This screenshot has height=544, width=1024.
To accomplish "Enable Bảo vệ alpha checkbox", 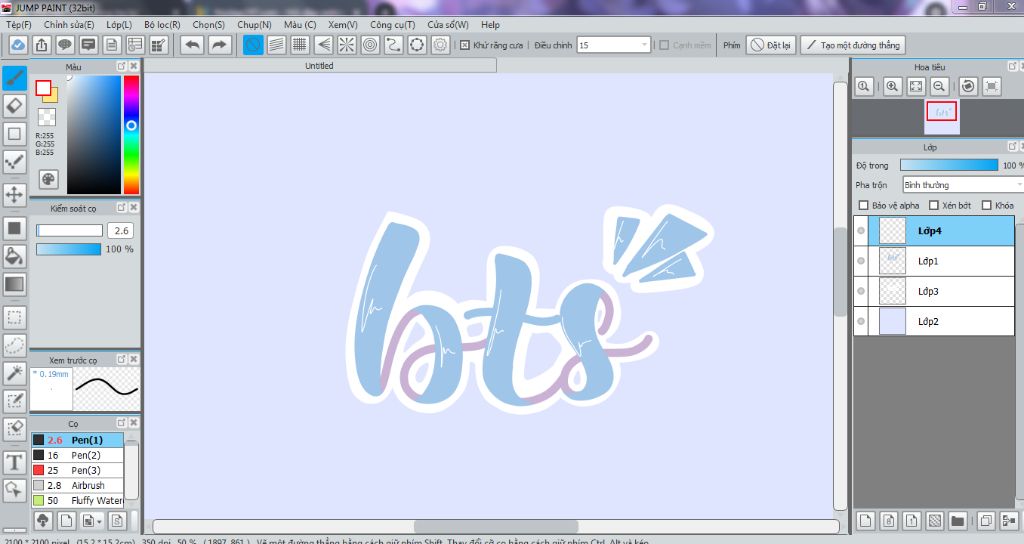I will [x=863, y=205].
